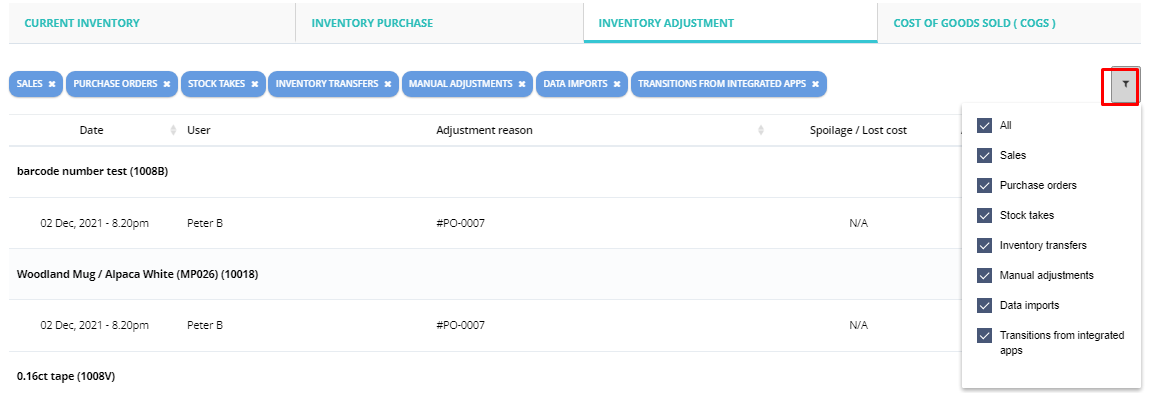This screenshot has width=1150, height=393.
Task: Uncheck the Sales checkbox in filter list
Action: (x=984, y=155)
